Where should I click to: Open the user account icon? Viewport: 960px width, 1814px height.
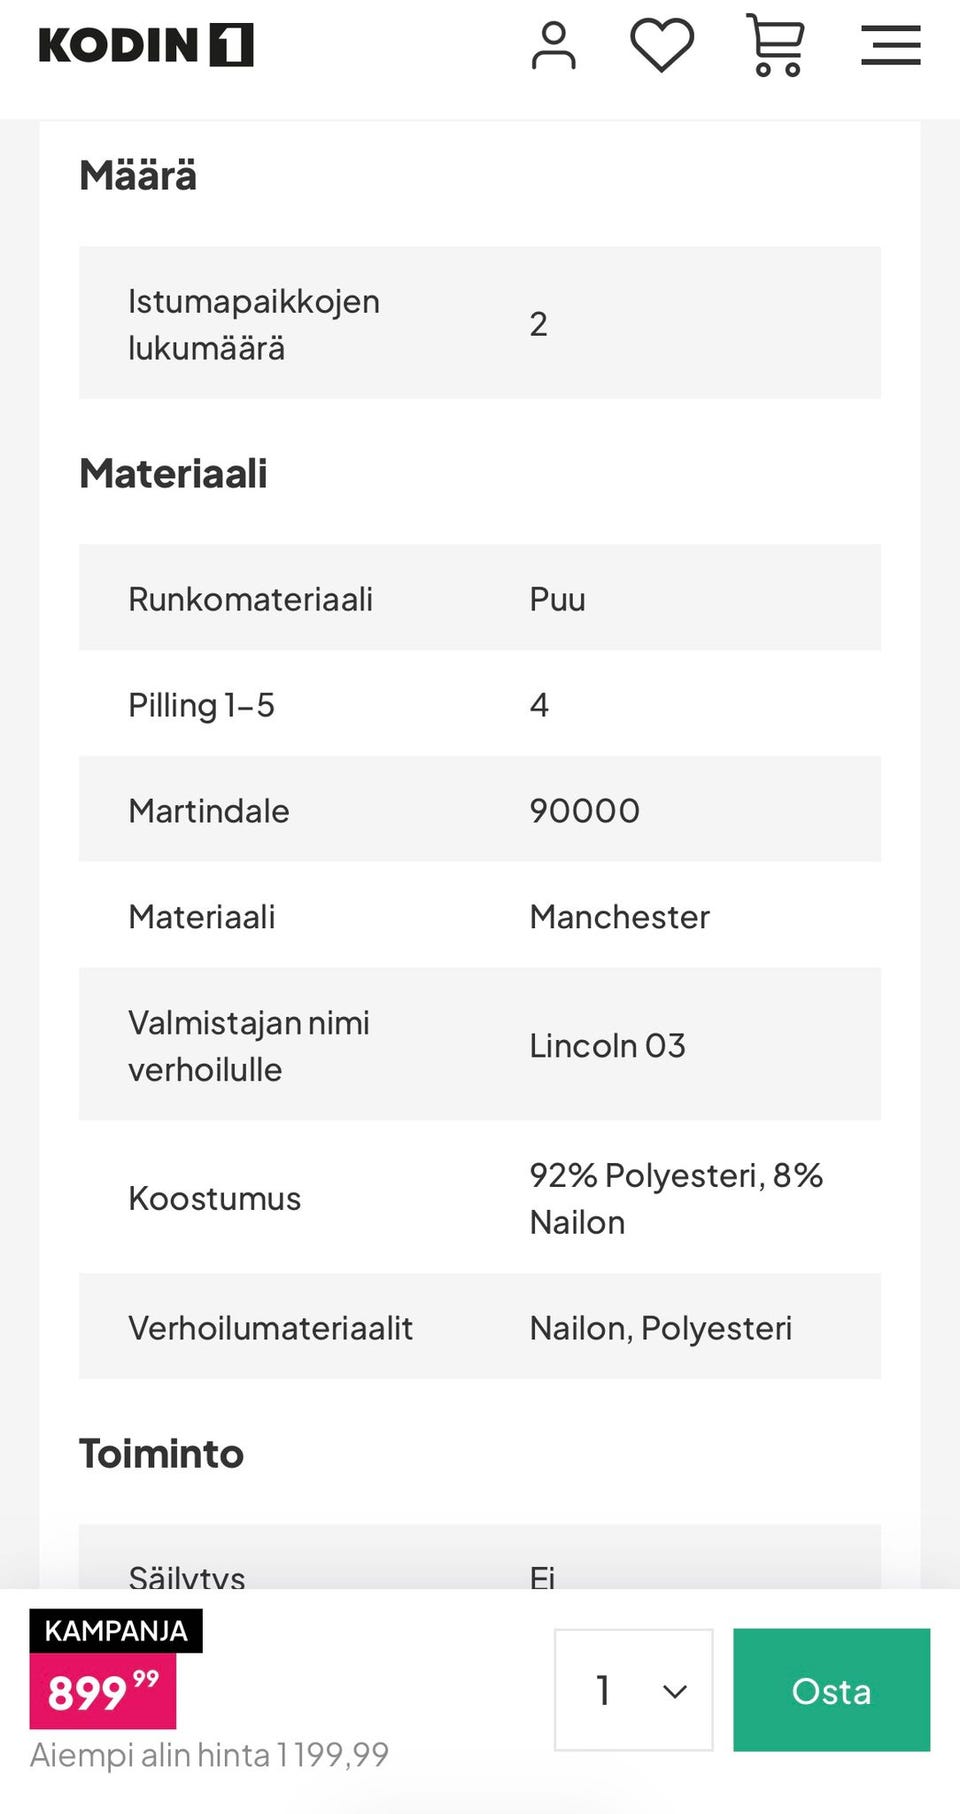coord(553,46)
